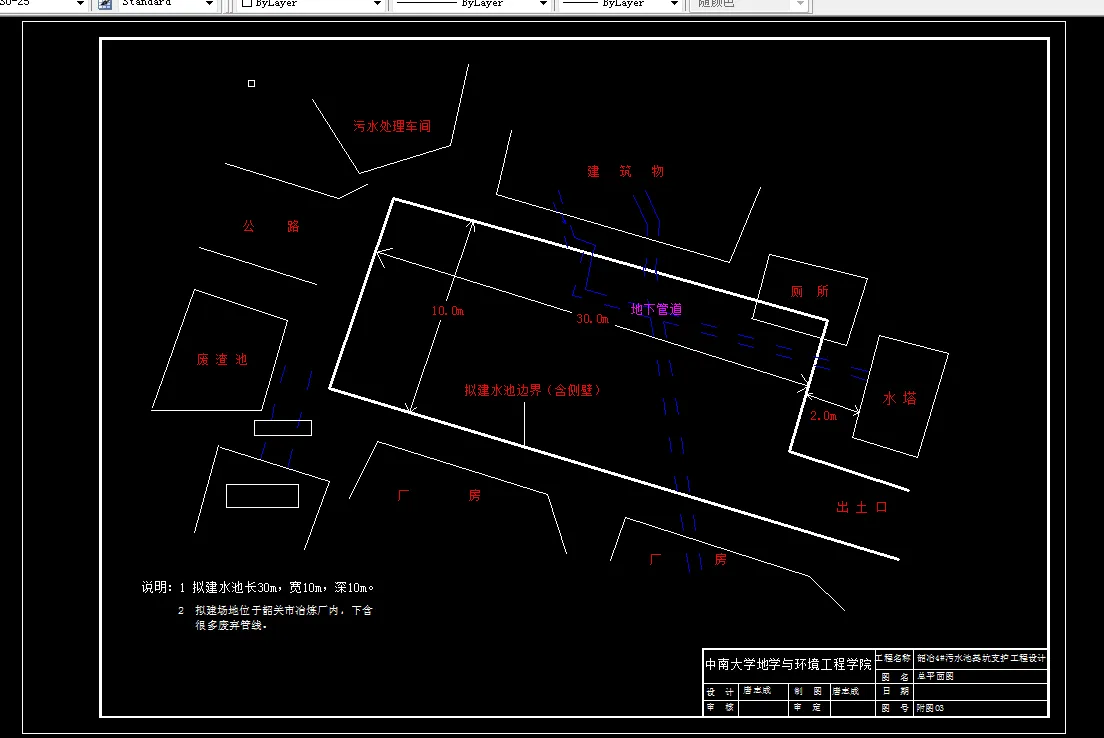Click the 水塔 label

point(900,399)
